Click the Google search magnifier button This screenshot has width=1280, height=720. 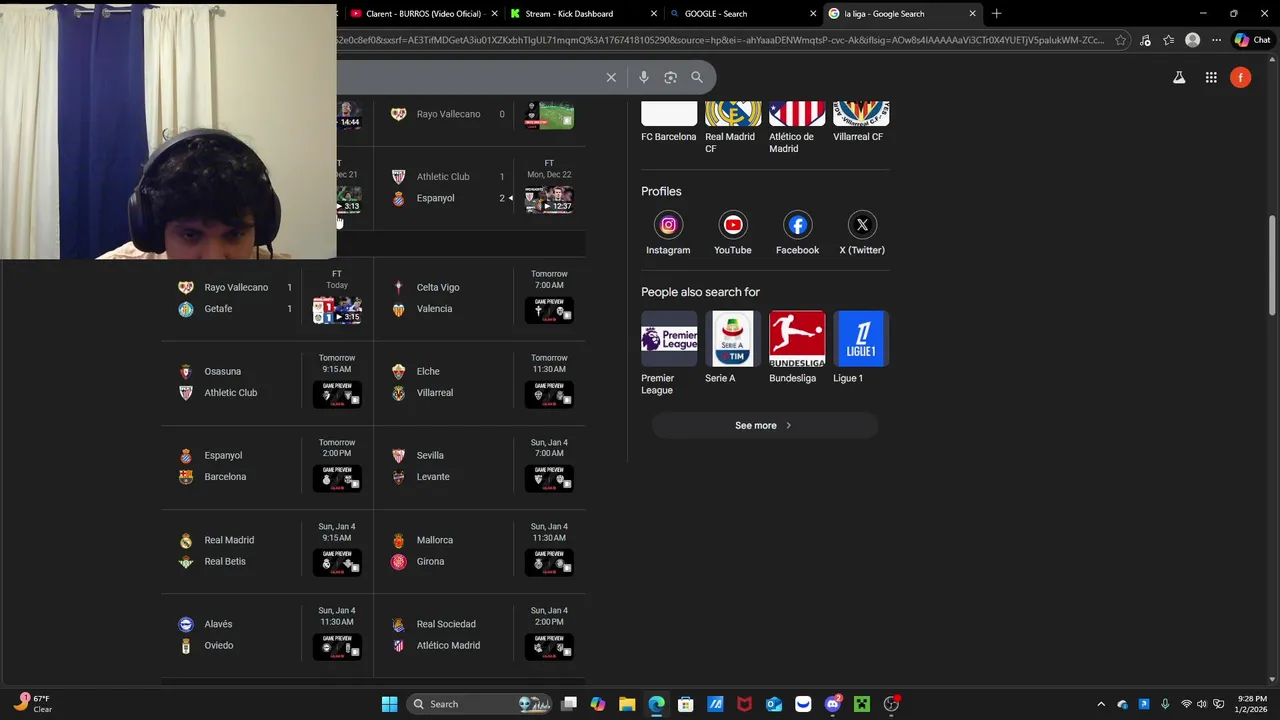697,77
